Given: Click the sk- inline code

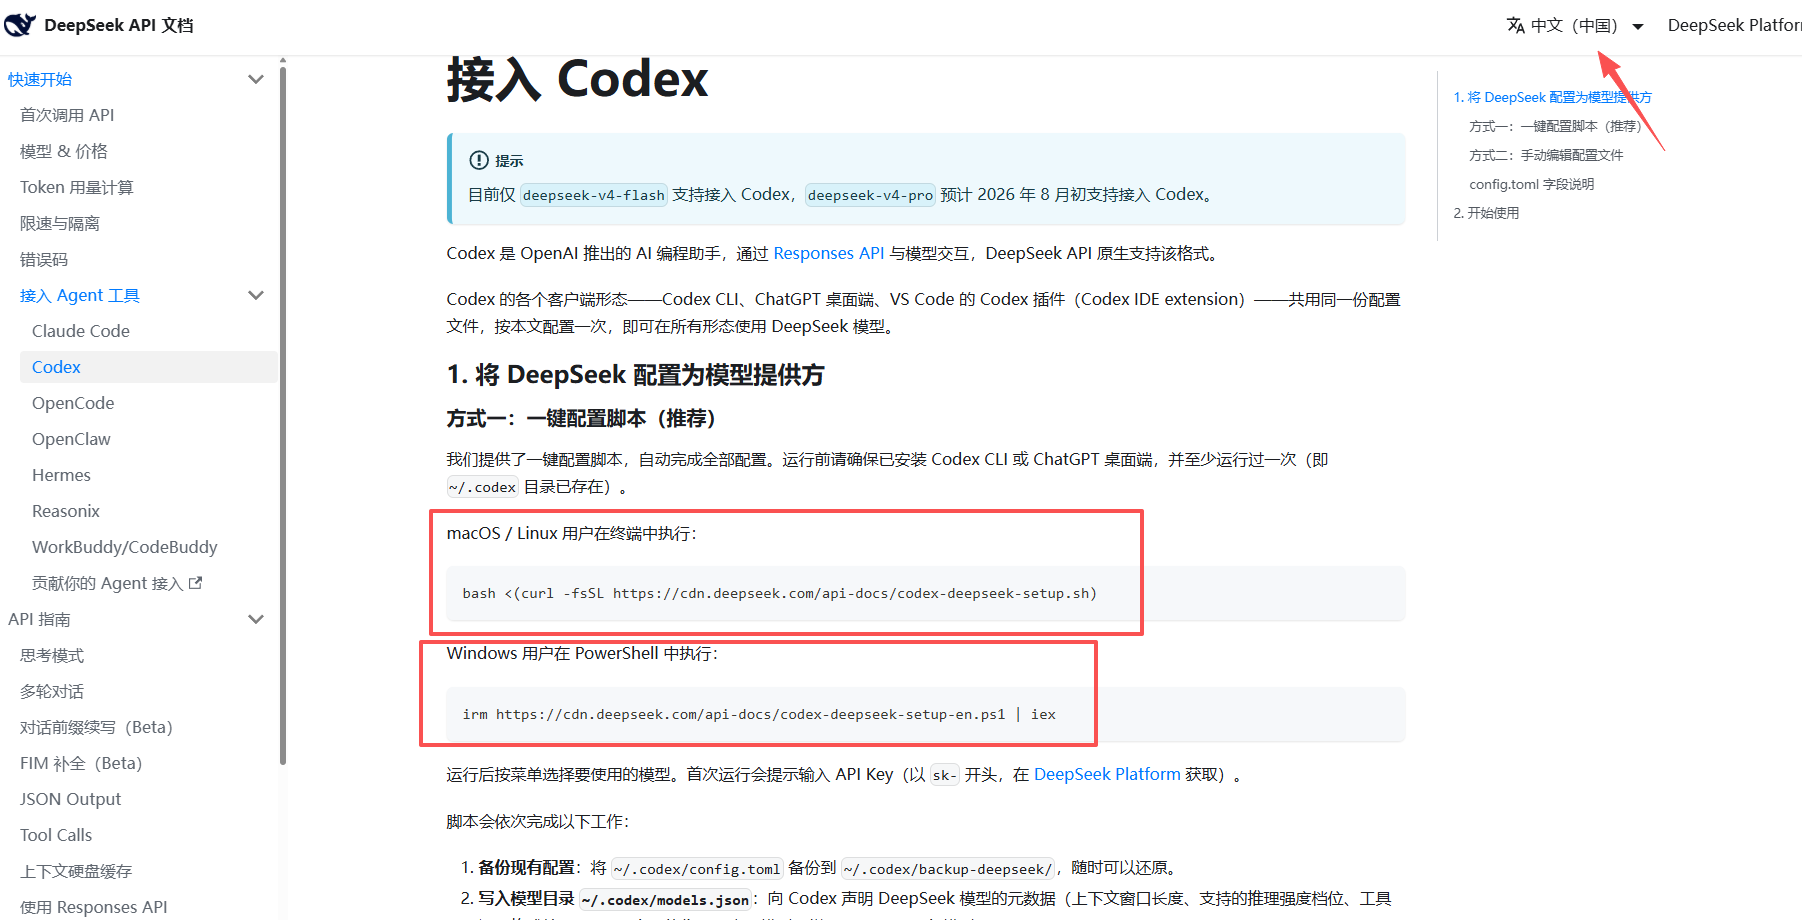Looking at the screenshot, I should coord(945,775).
